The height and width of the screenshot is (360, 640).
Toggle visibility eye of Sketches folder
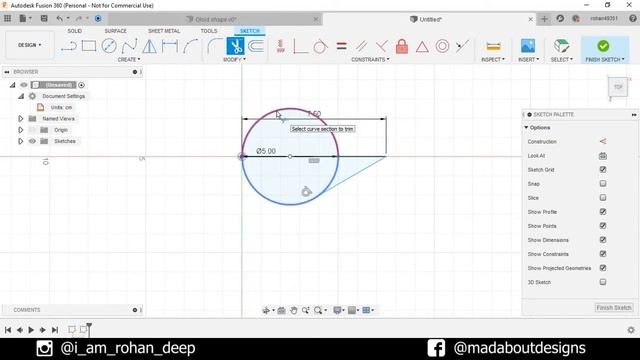[32, 141]
